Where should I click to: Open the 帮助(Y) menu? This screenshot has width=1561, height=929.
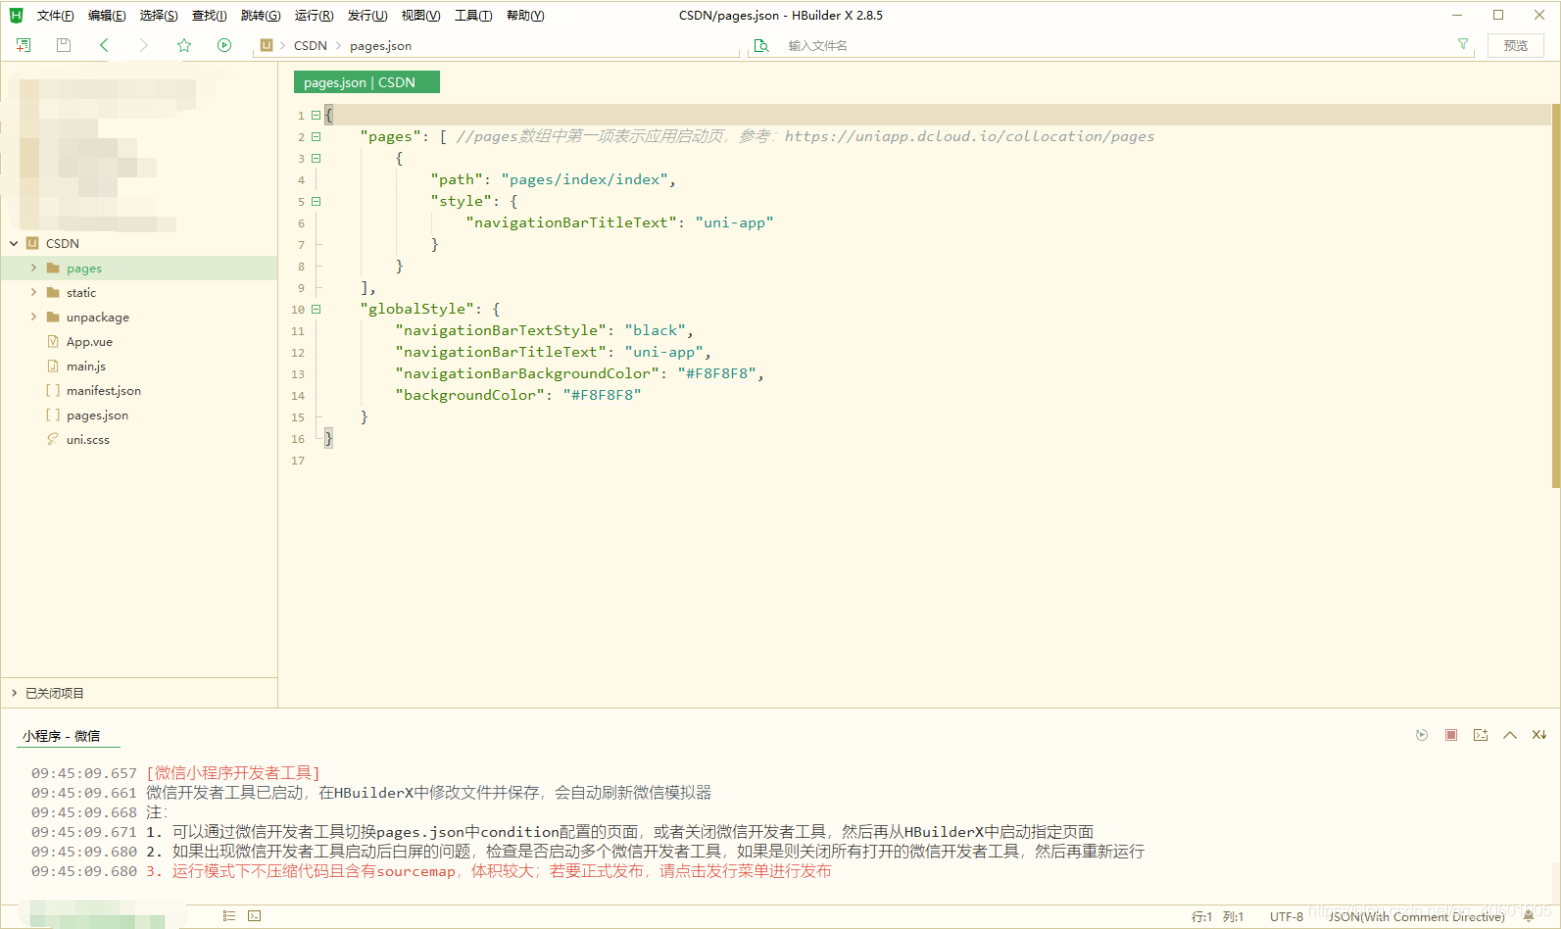525,15
